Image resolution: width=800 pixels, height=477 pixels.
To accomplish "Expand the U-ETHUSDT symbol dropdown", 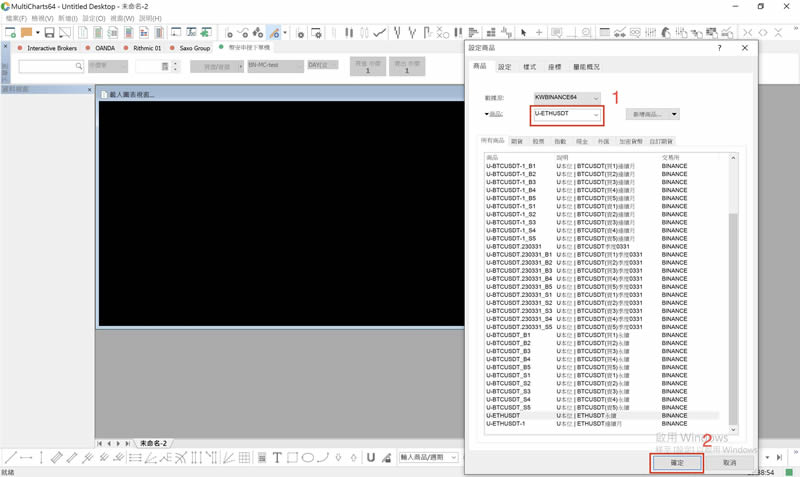I will pos(596,115).
